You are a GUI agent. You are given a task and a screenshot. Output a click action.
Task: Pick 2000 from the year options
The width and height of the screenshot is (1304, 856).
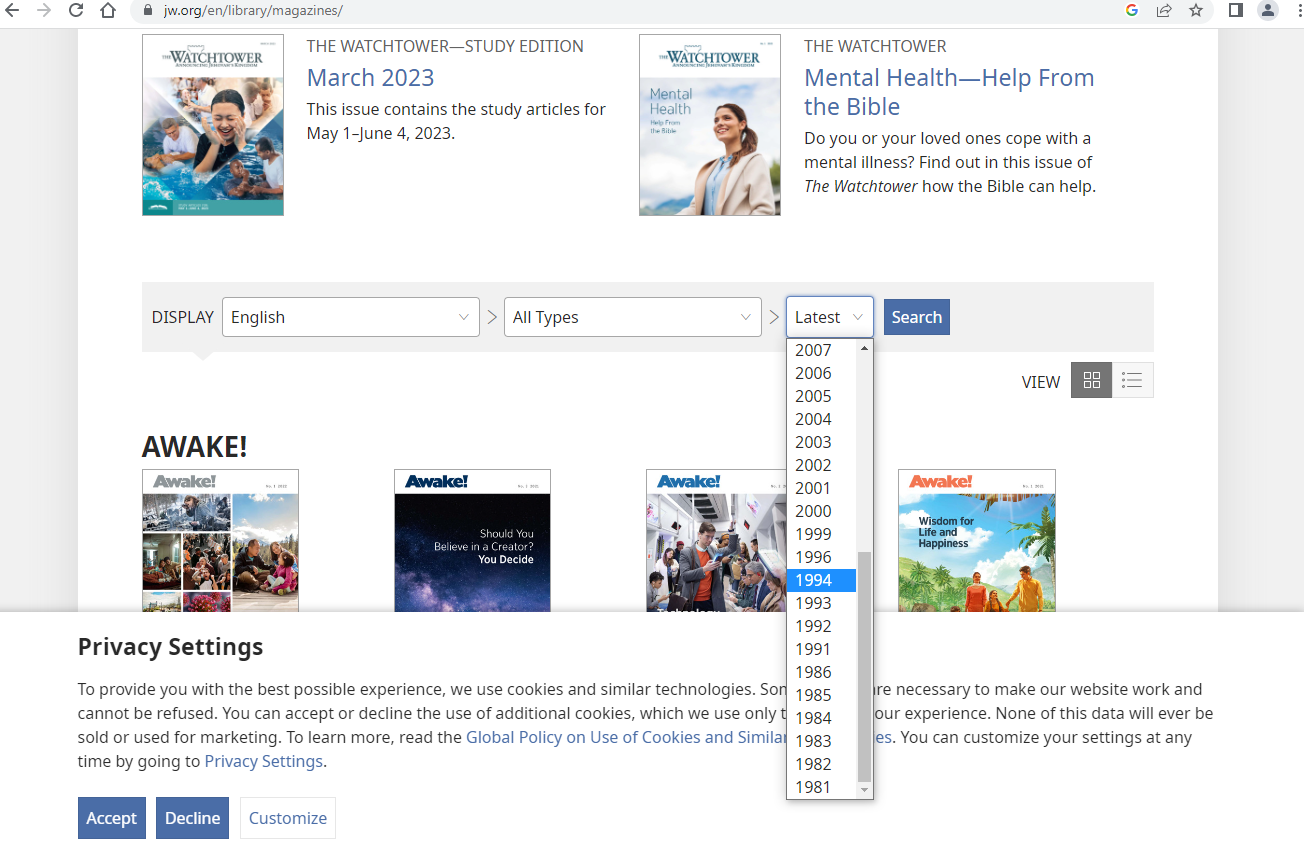[821, 511]
